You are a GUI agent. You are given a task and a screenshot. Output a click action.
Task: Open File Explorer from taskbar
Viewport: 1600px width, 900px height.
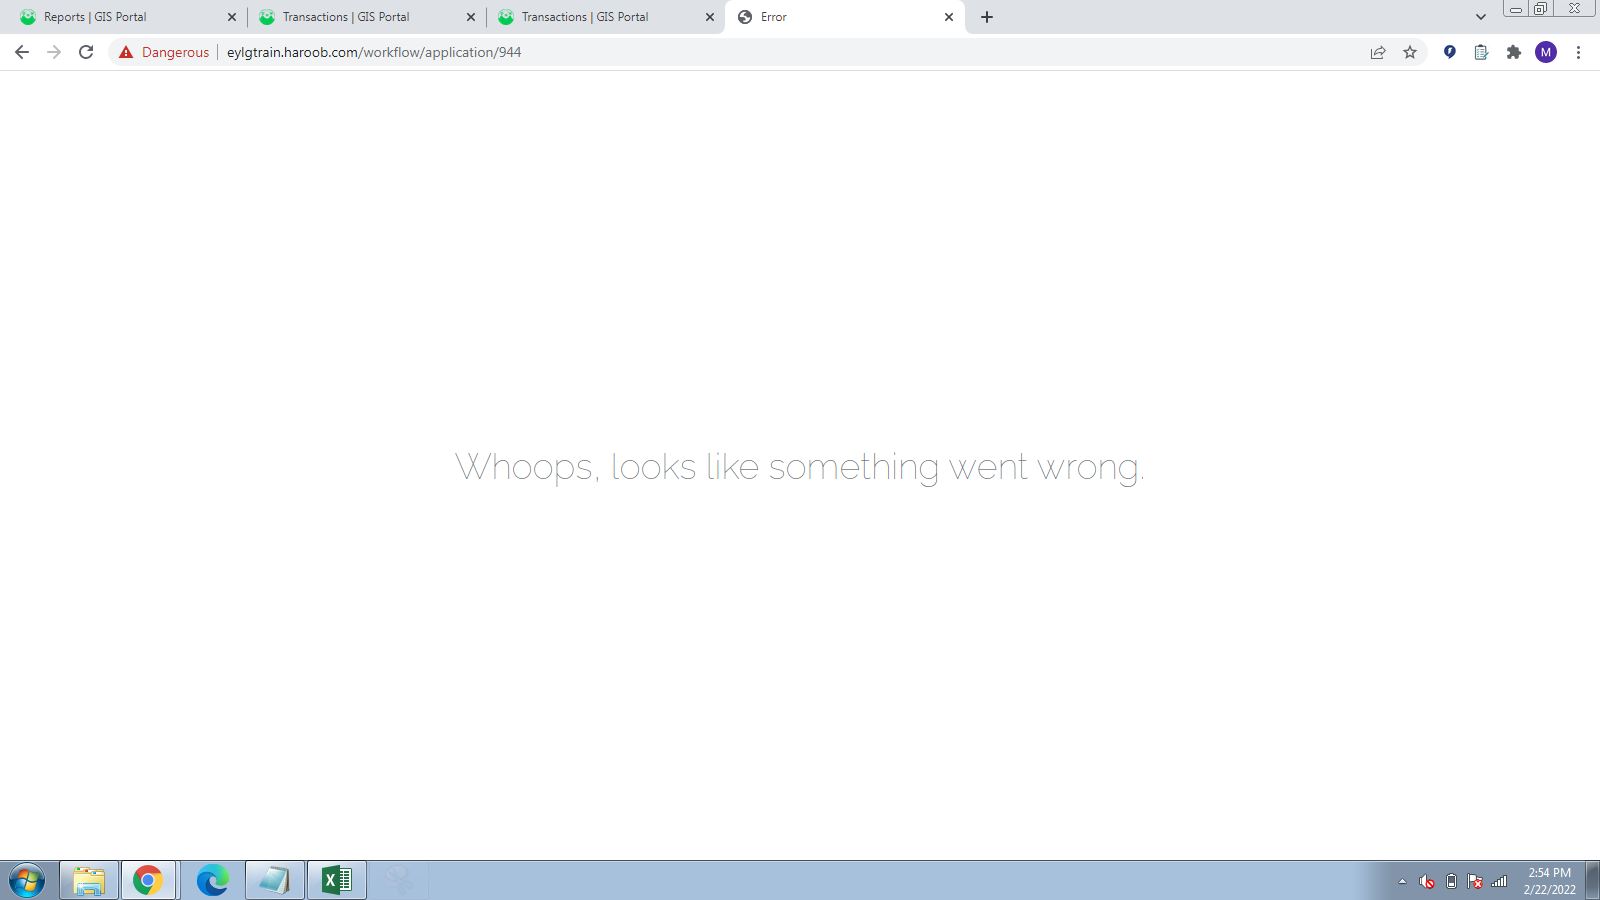pos(89,881)
